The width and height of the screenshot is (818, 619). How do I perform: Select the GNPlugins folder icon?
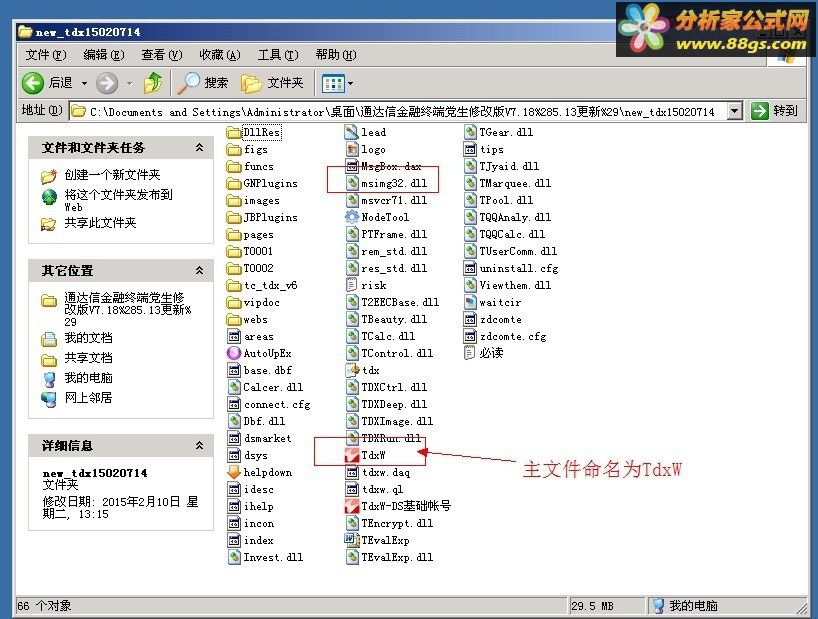(234, 183)
